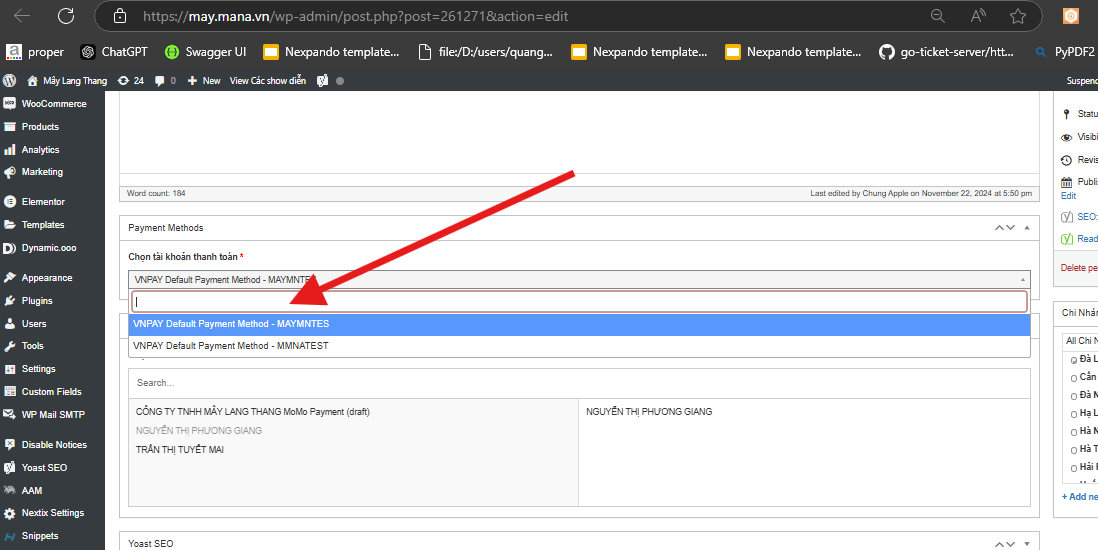Click the browser refresh icon
The image size is (1098, 550).
coord(66,16)
